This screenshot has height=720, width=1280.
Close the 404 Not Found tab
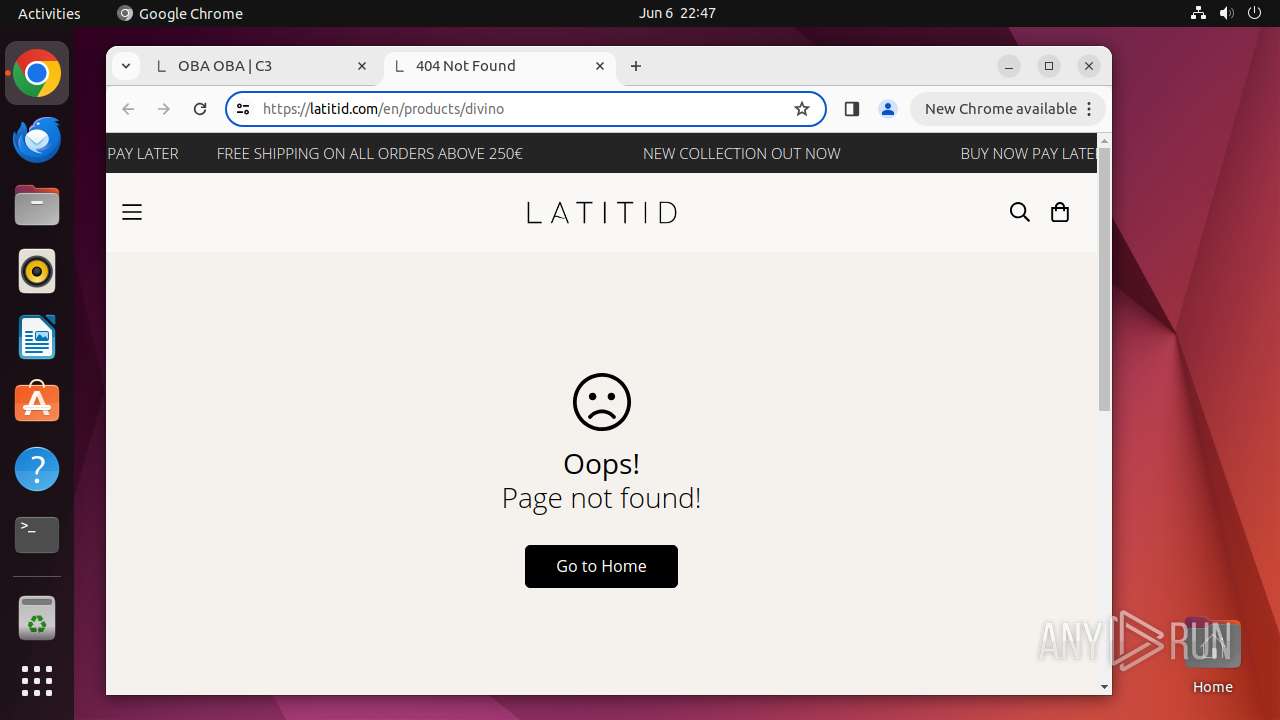click(x=600, y=66)
